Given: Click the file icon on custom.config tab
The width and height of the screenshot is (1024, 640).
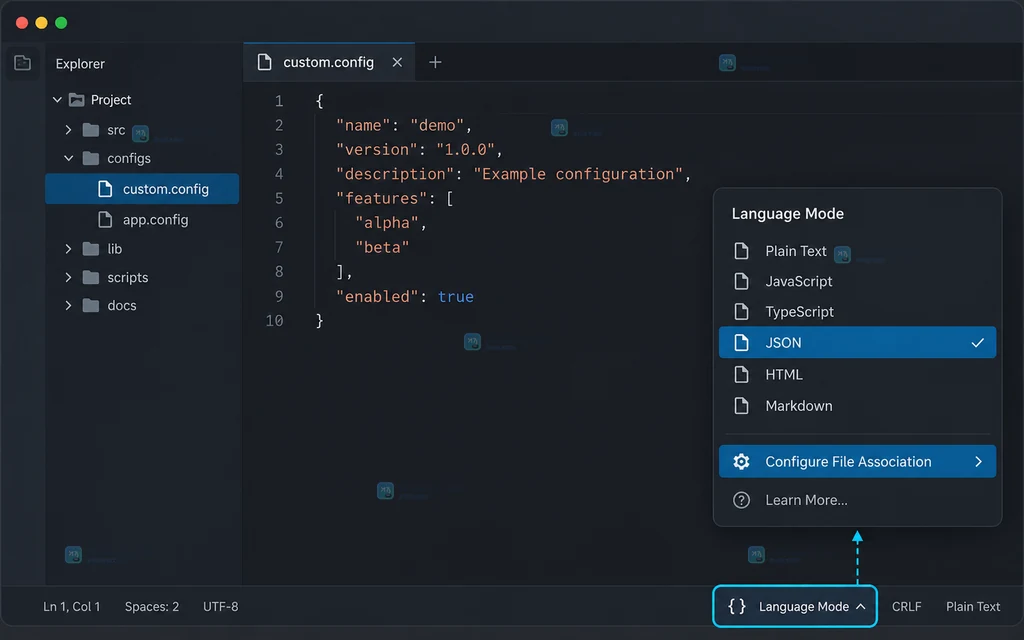Looking at the screenshot, I should (x=264, y=62).
